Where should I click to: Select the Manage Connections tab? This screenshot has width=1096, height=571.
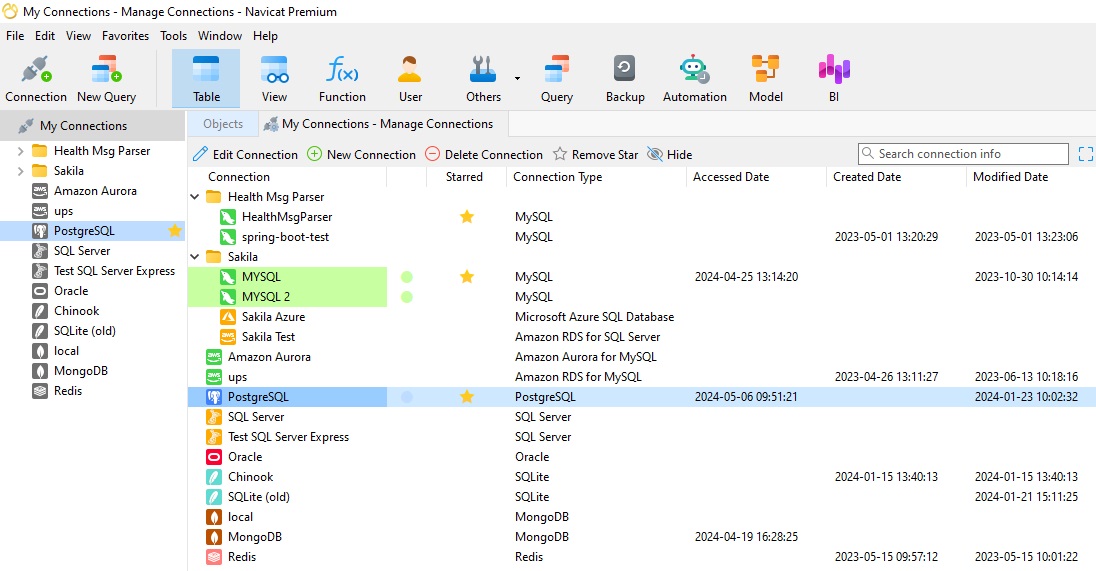click(383, 124)
